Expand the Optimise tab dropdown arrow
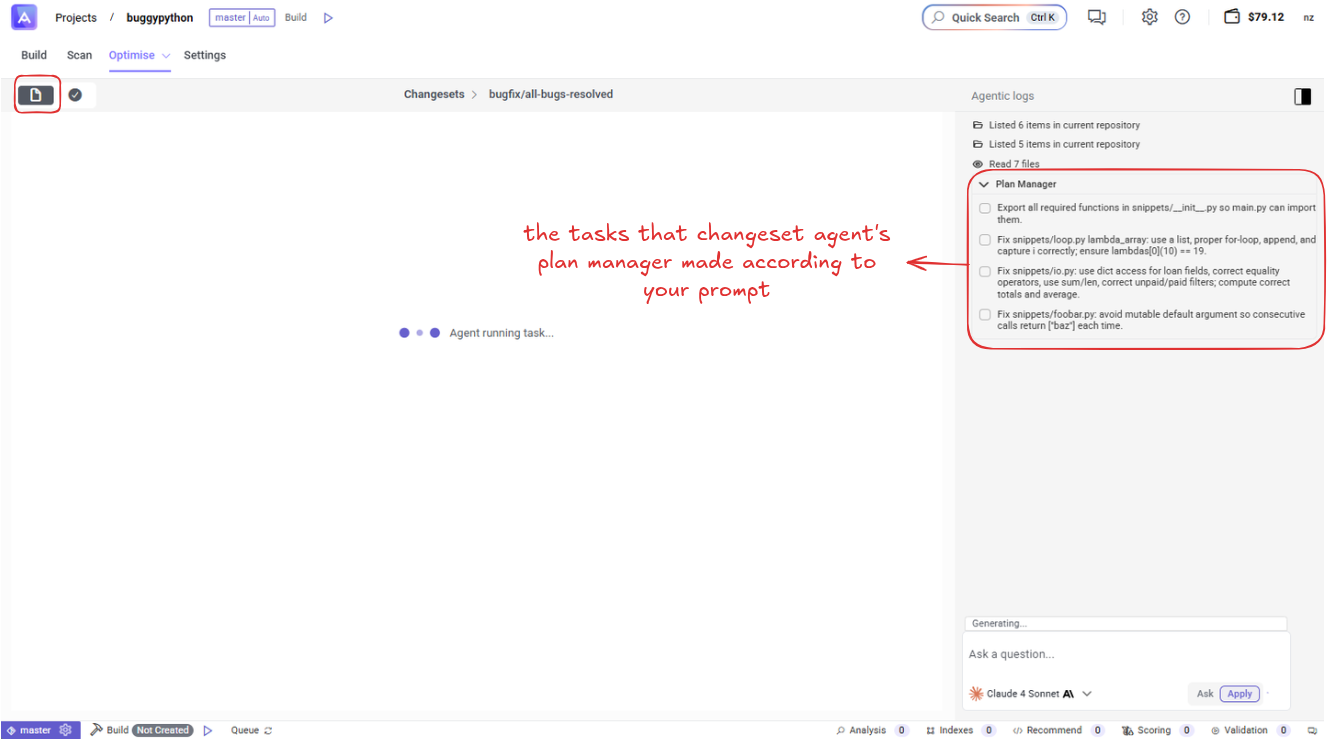Image resolution: width=1328 pixels, height=741 pixels. tap(166, 56)
